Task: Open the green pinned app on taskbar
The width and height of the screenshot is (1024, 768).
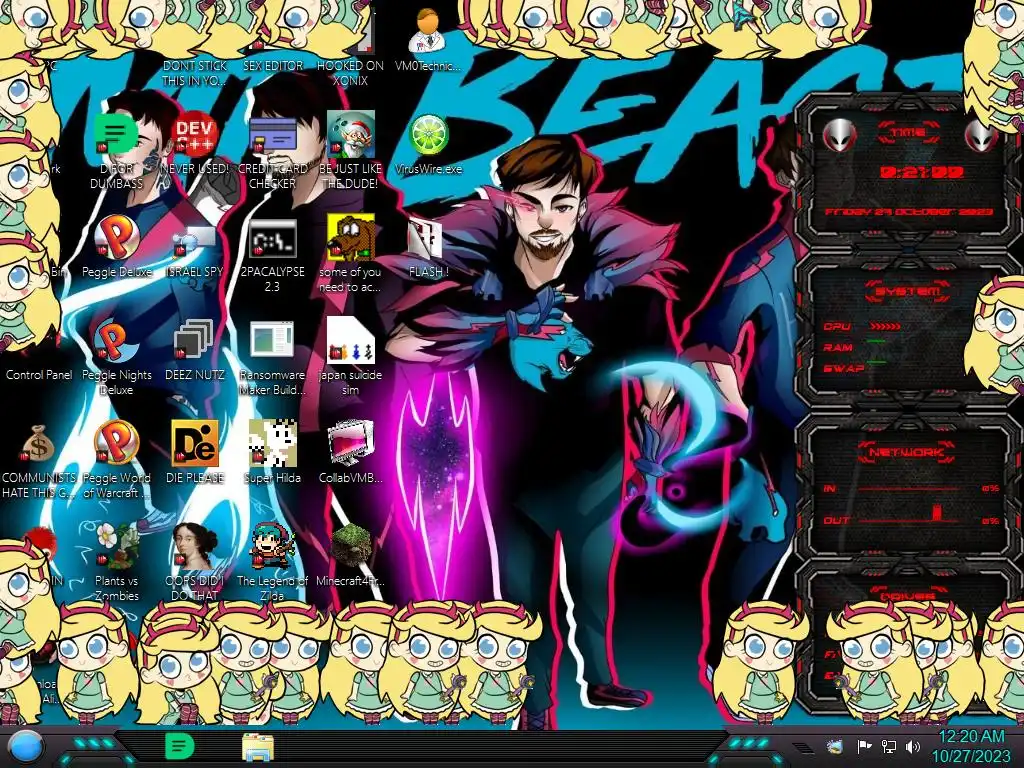Action: click(180, 746)
